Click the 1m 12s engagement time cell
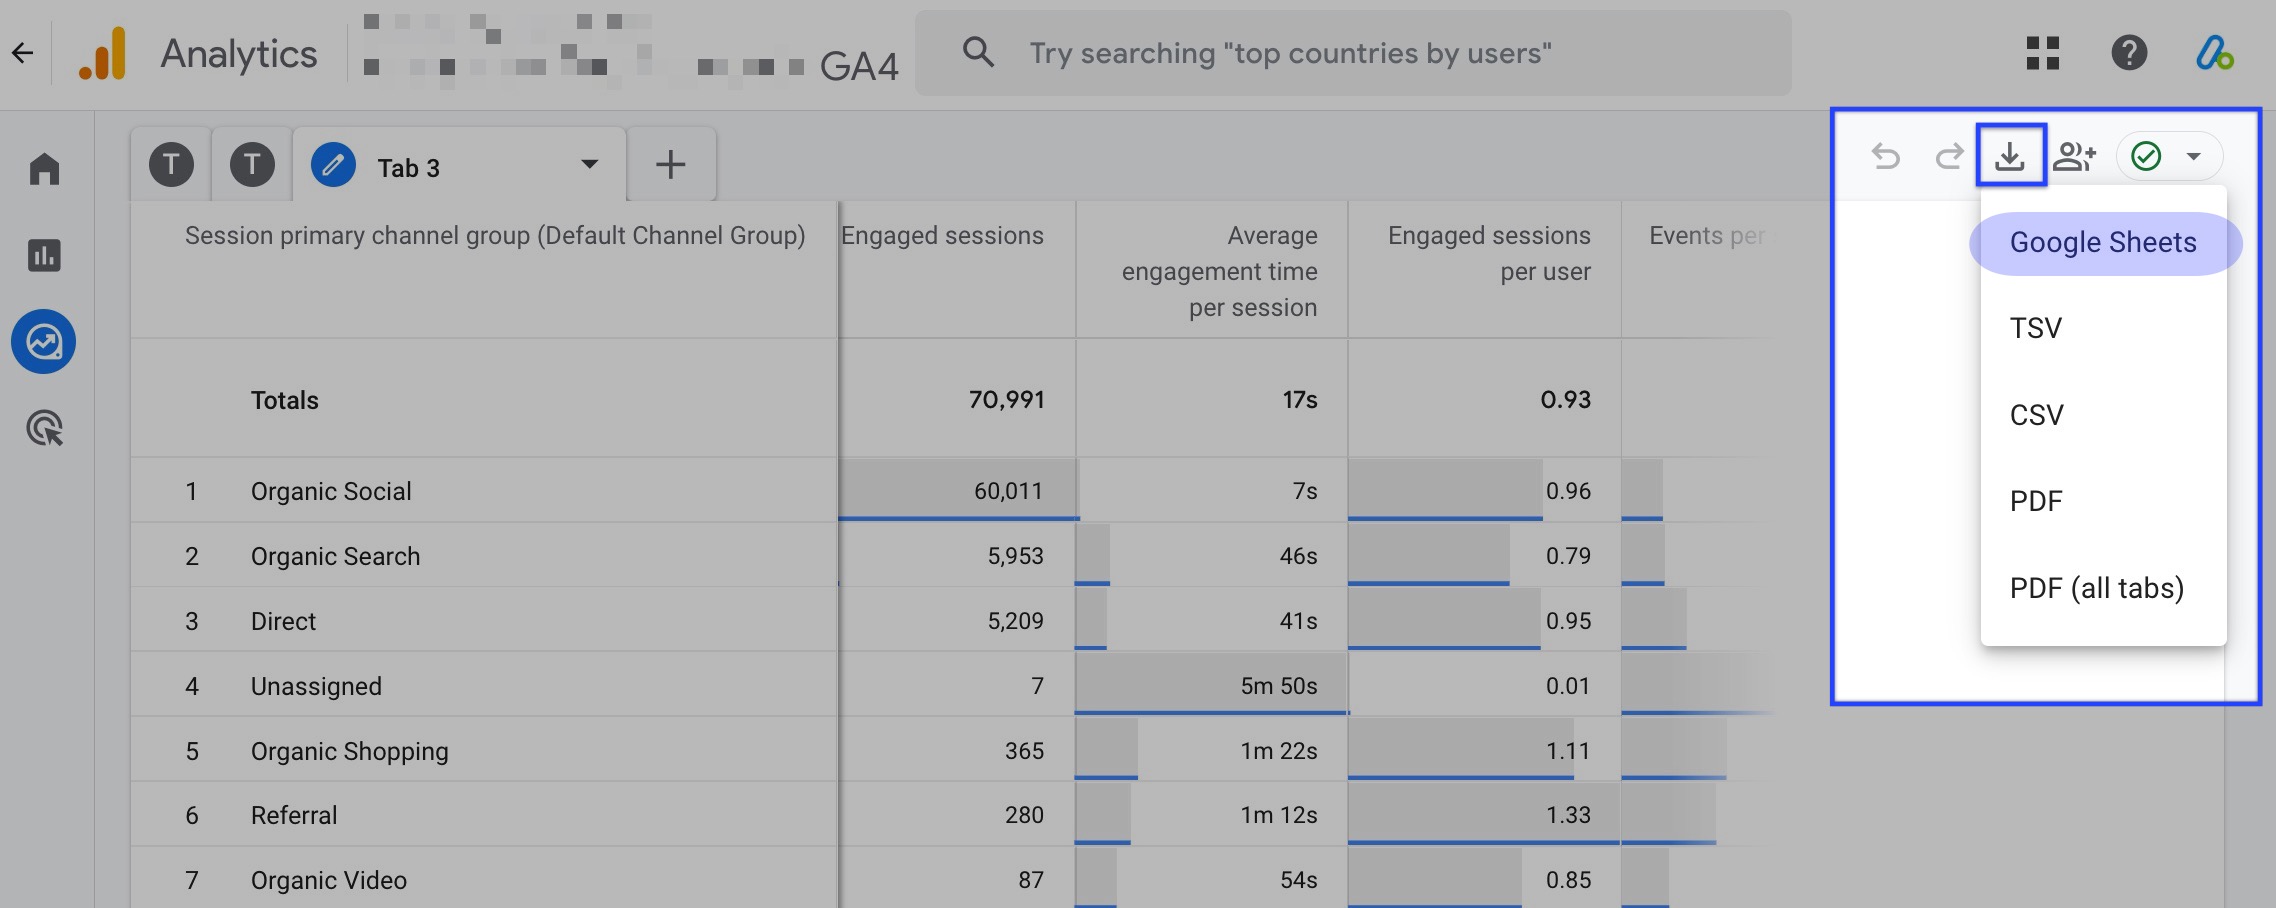The width and height of the screenshot is (2276, 908). point(1279,815)
